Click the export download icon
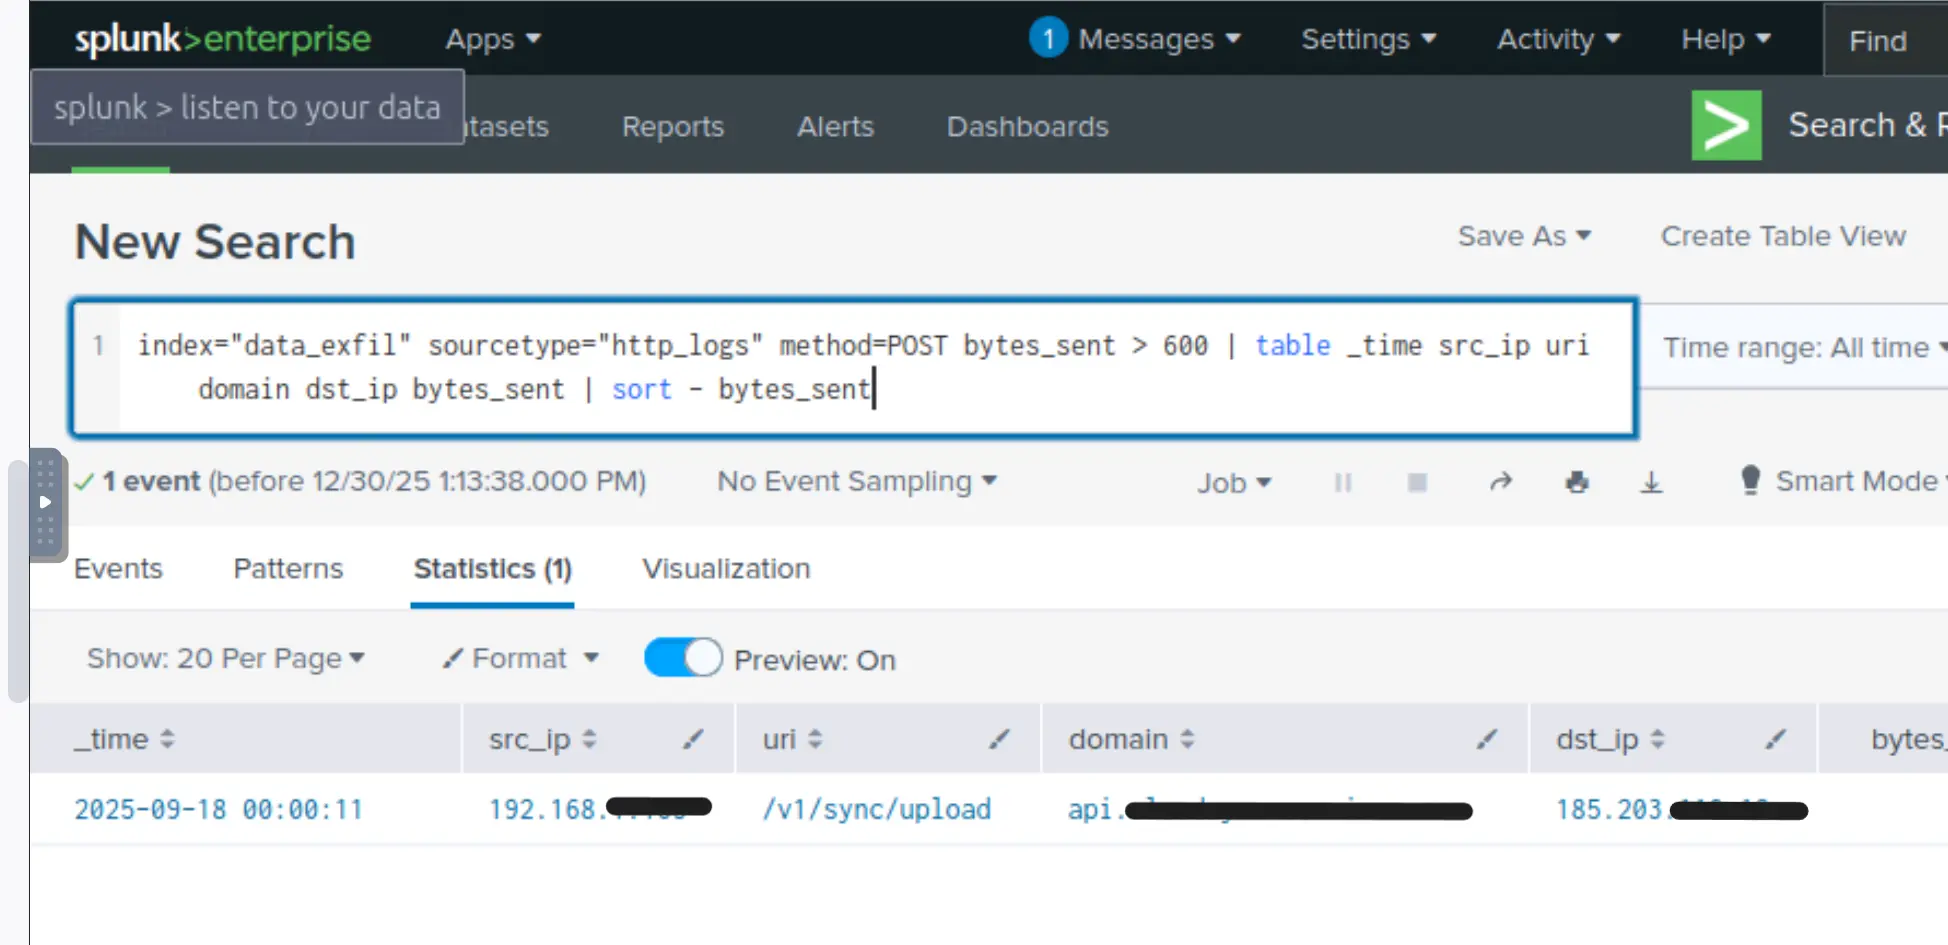 click(x=1651, y=483)
